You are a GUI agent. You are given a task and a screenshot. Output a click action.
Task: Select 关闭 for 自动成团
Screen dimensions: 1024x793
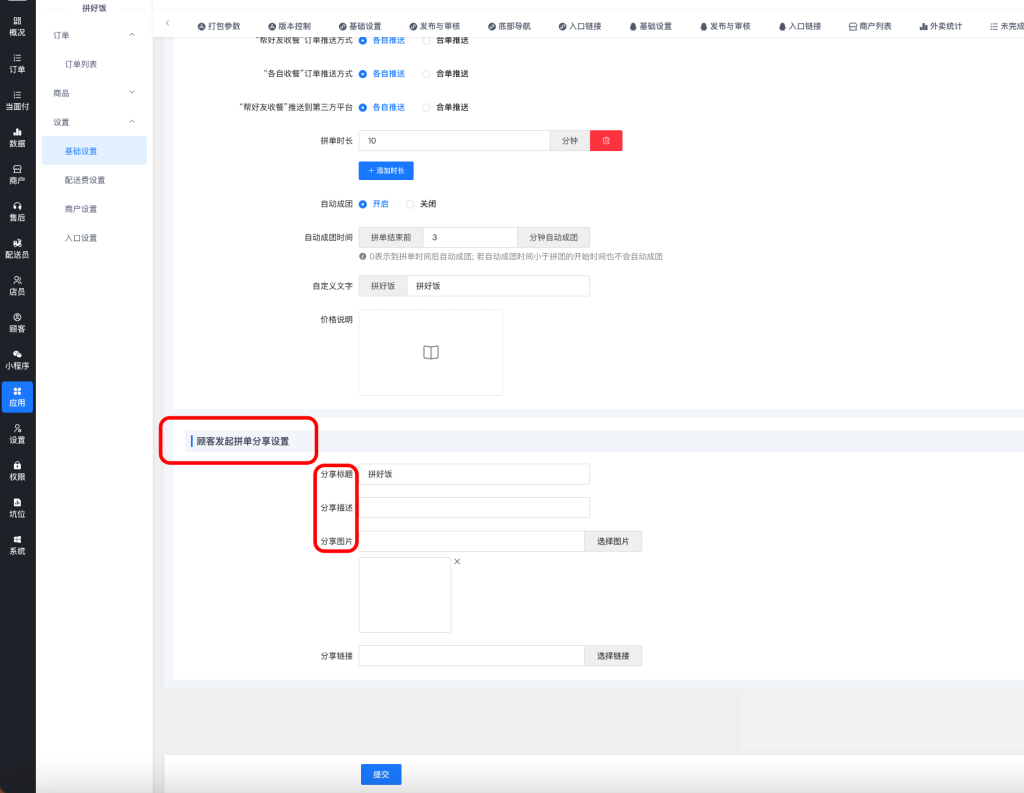click(410, 204)
